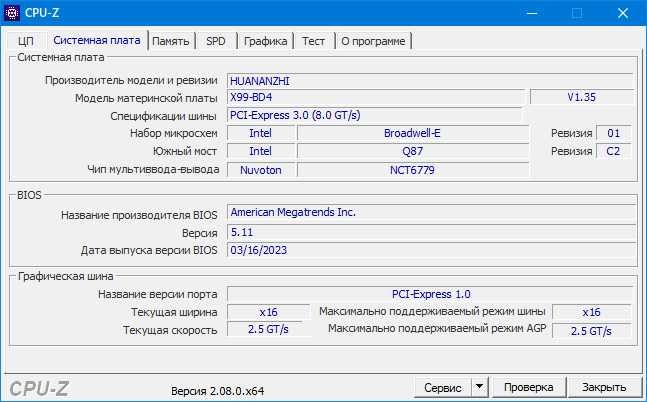Click the Проверка button
The width and height of the screenshot is (647, 402).
[529, 387]
